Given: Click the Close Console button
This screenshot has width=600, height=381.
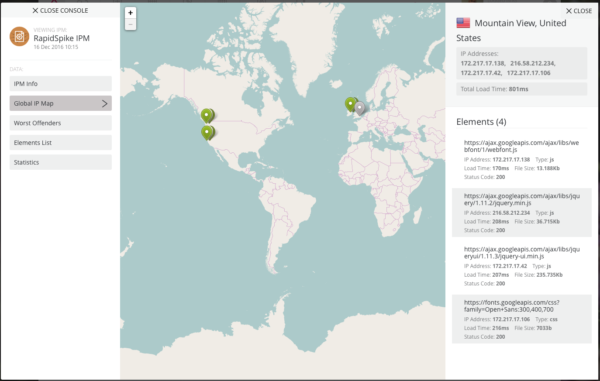Looking at the screenshot, I should [60, 11].
